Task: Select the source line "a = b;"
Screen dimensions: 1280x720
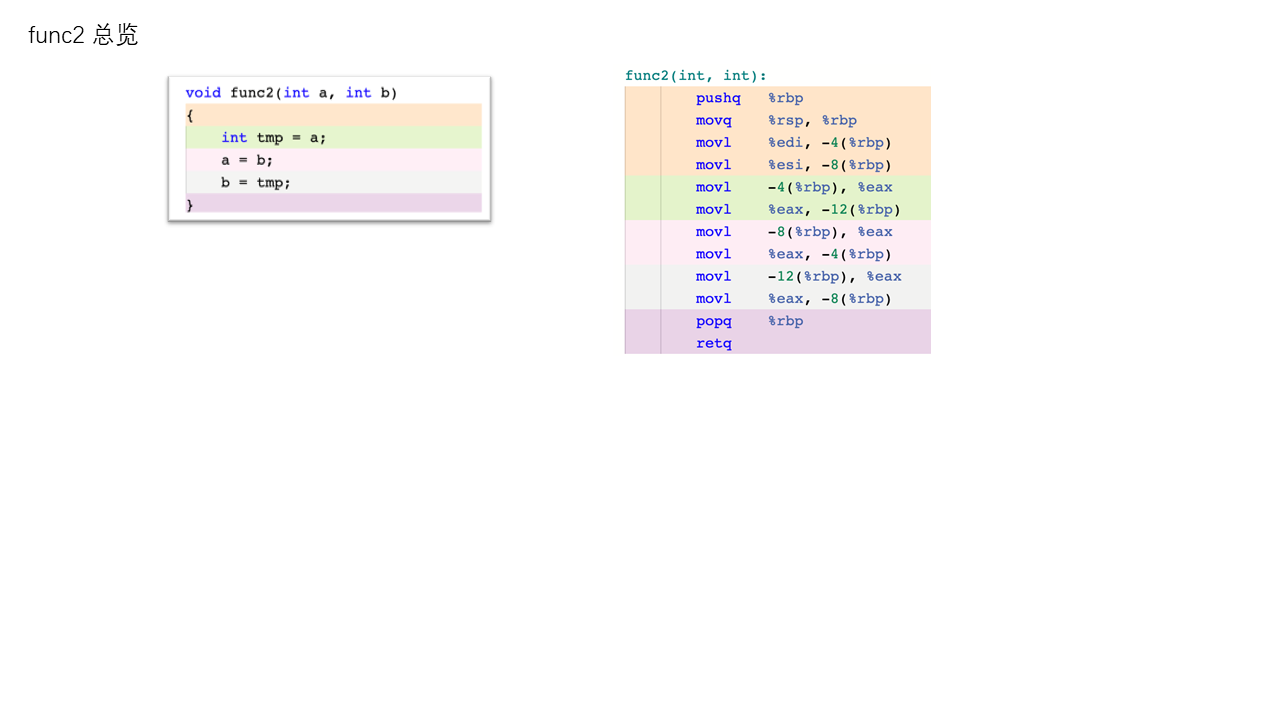Action: point(247,160)
